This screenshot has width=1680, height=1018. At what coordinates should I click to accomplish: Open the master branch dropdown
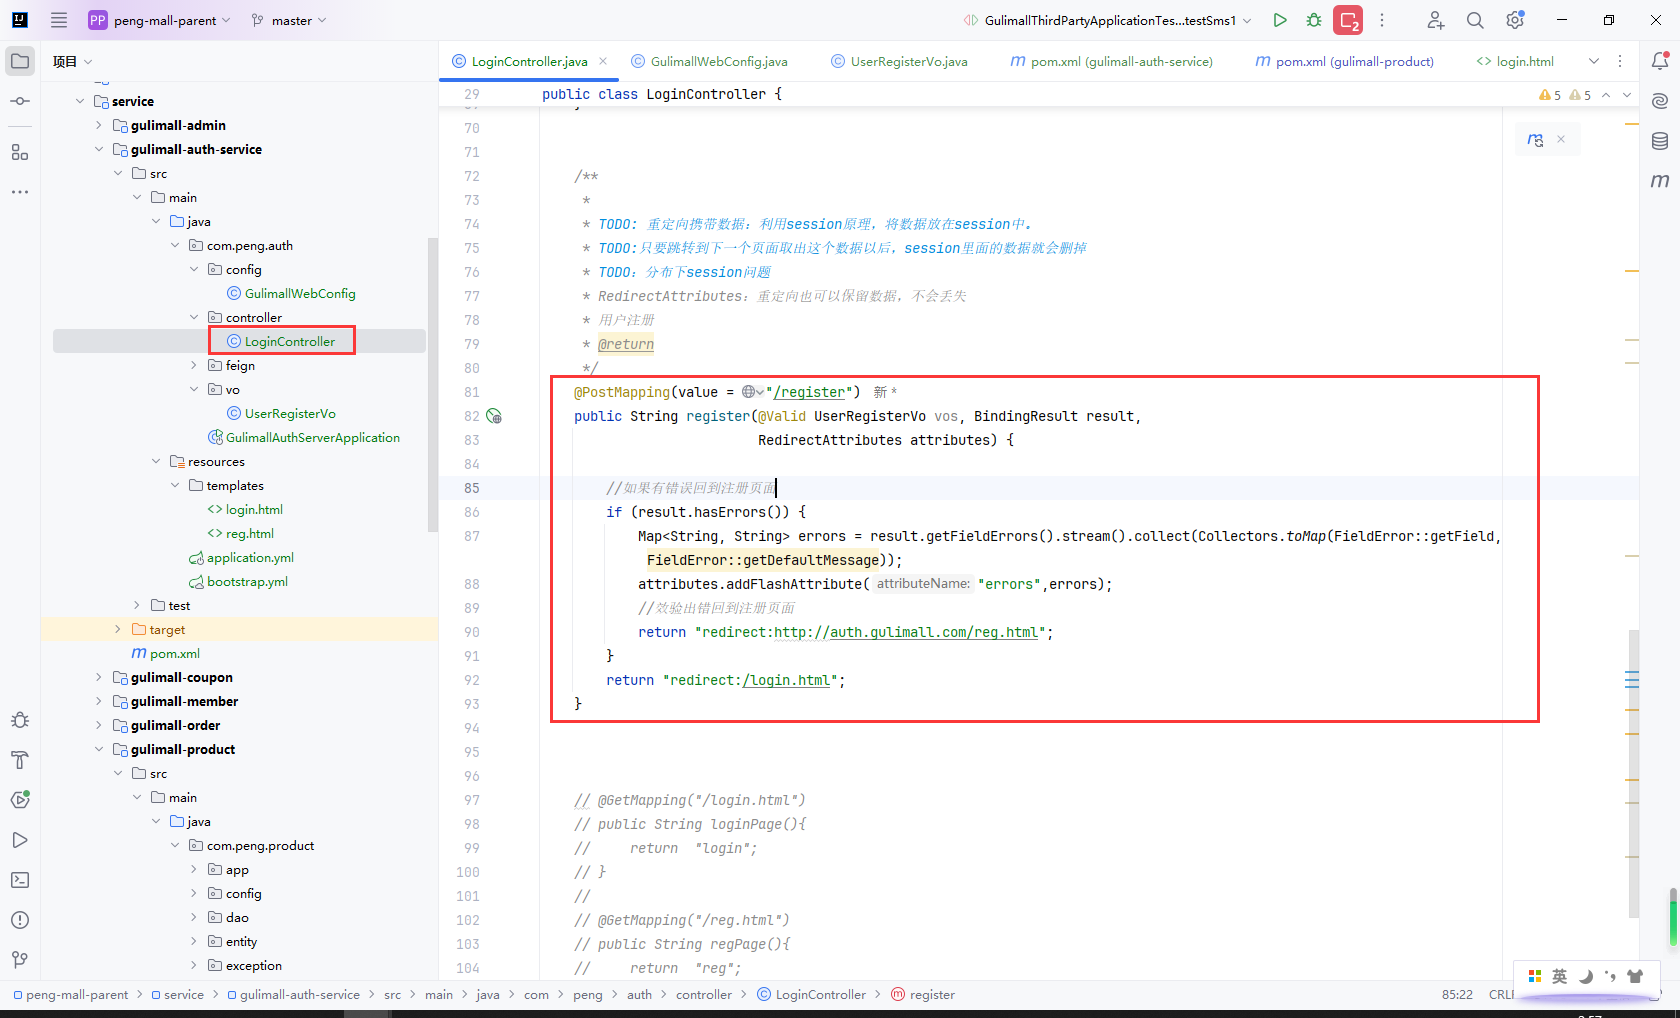(x=289, y=20)
